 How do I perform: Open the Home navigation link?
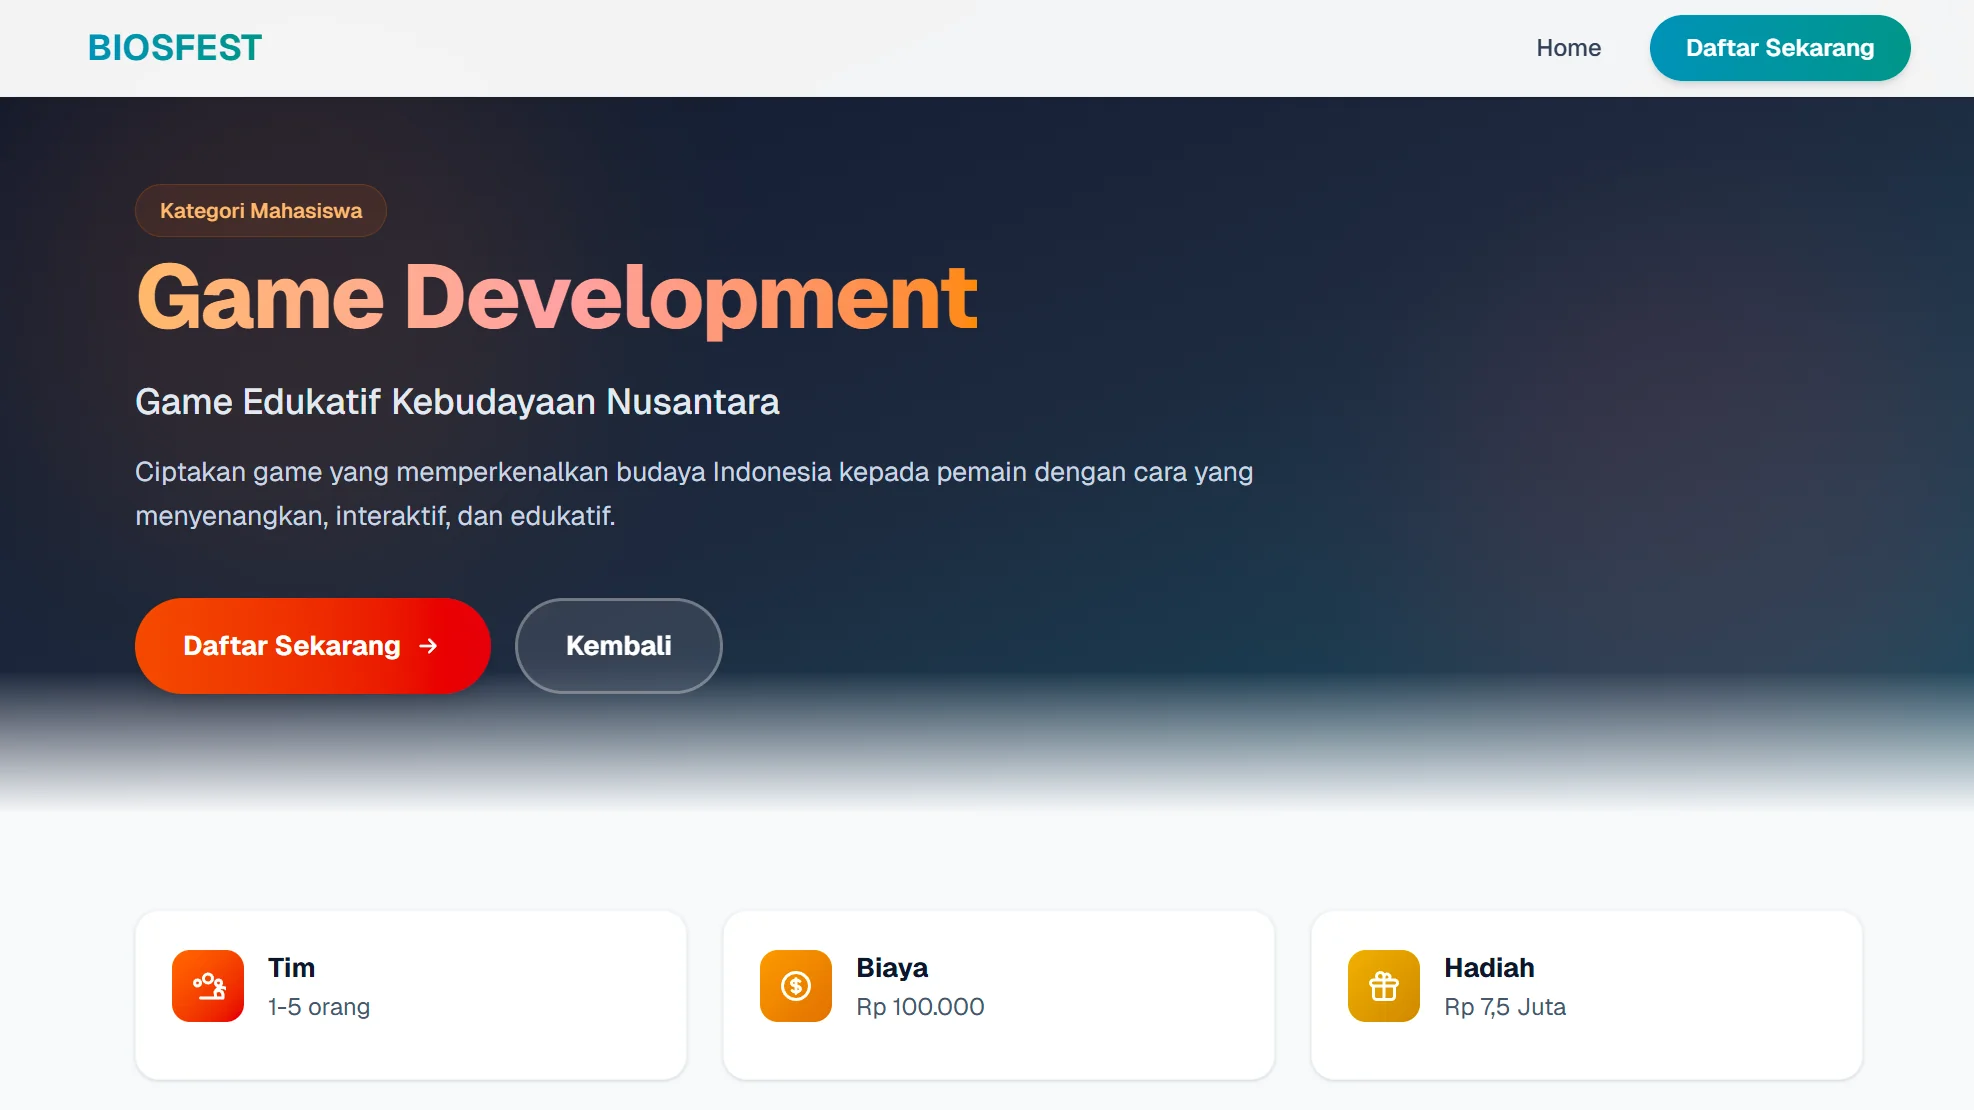pyautogui.click(x=1568, y=48)
